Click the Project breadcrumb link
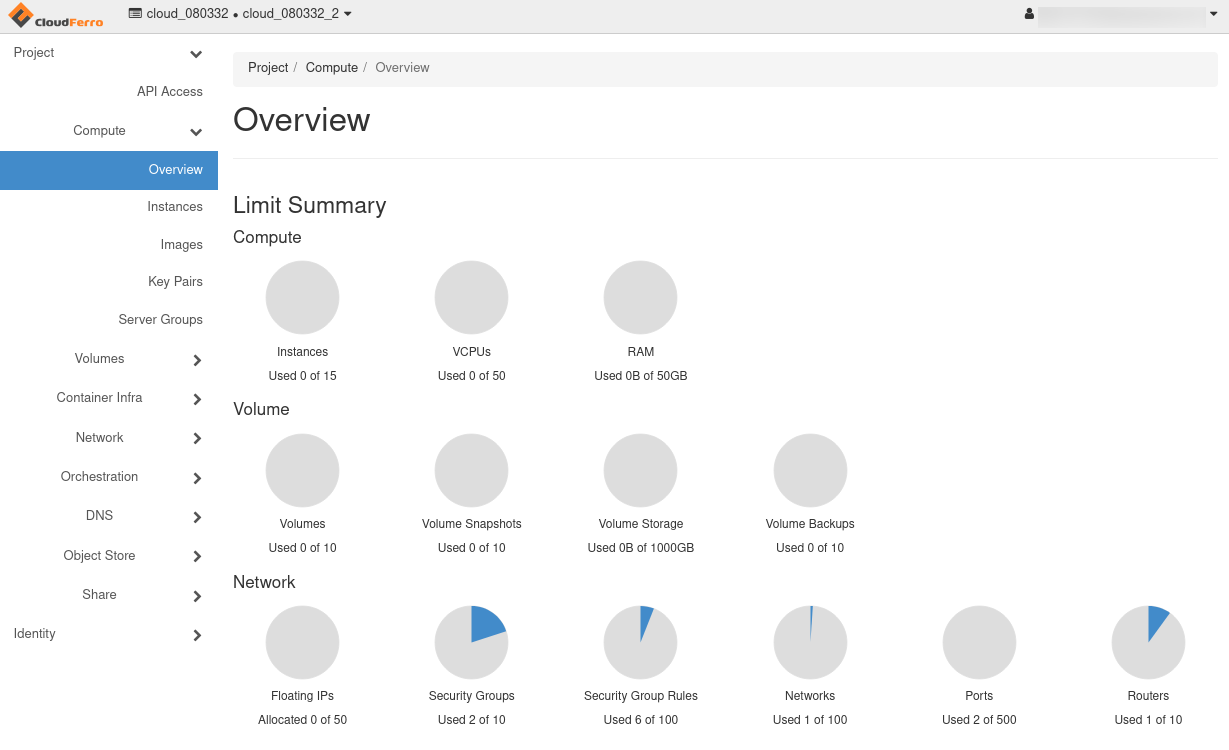Viewport: 1229px width, 750px height. click(268, 68)
